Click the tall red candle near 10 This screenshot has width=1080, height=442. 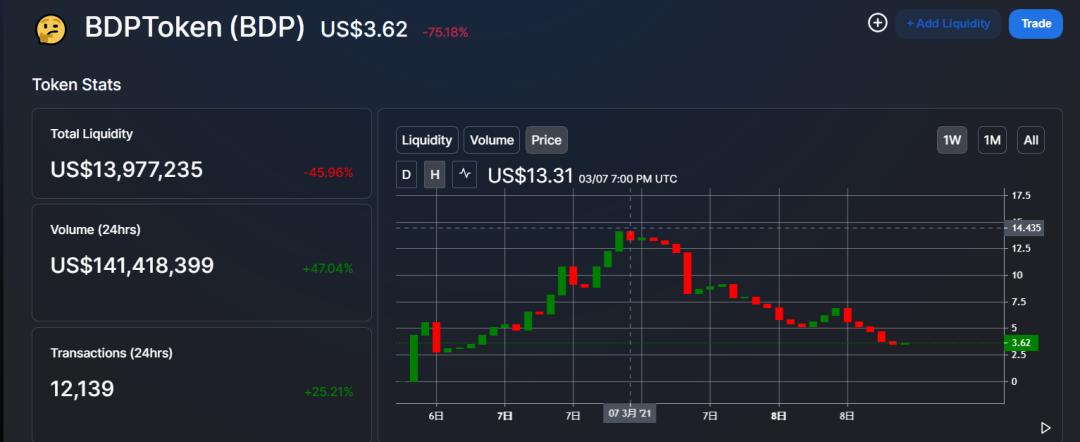point(687,273)
